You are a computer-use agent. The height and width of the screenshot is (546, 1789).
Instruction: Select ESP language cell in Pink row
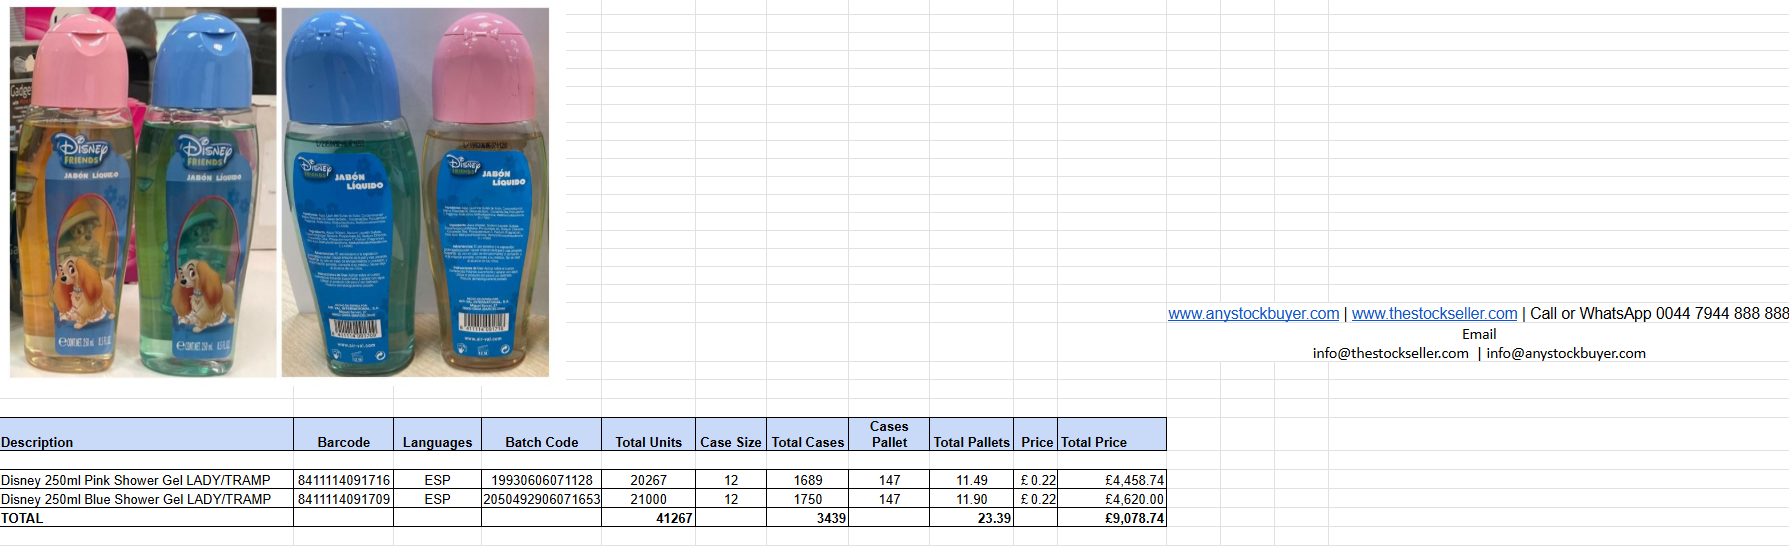tap(437, 480)
